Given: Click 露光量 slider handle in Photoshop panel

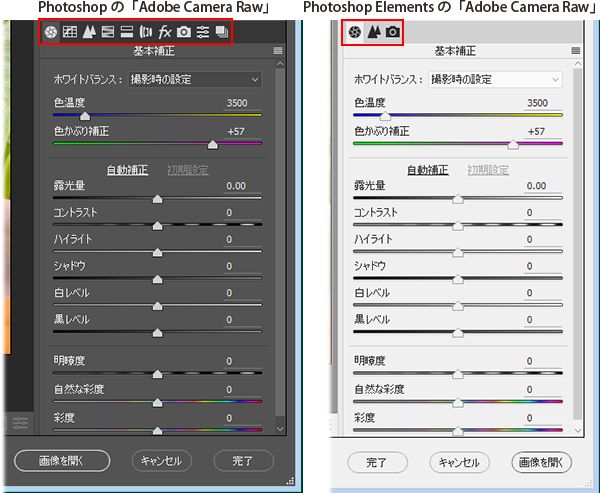Looking at the screenshot, I should 157,199.
